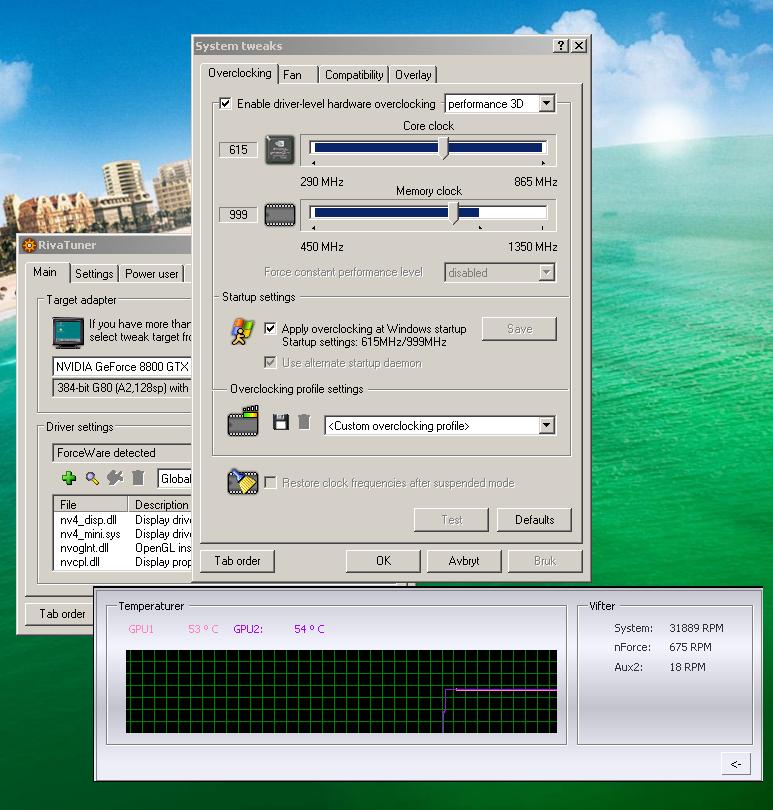Screen dimensions: 773x810
Task: Delete overclocking profile with trash icon
Action: click(x=304, y=422)
